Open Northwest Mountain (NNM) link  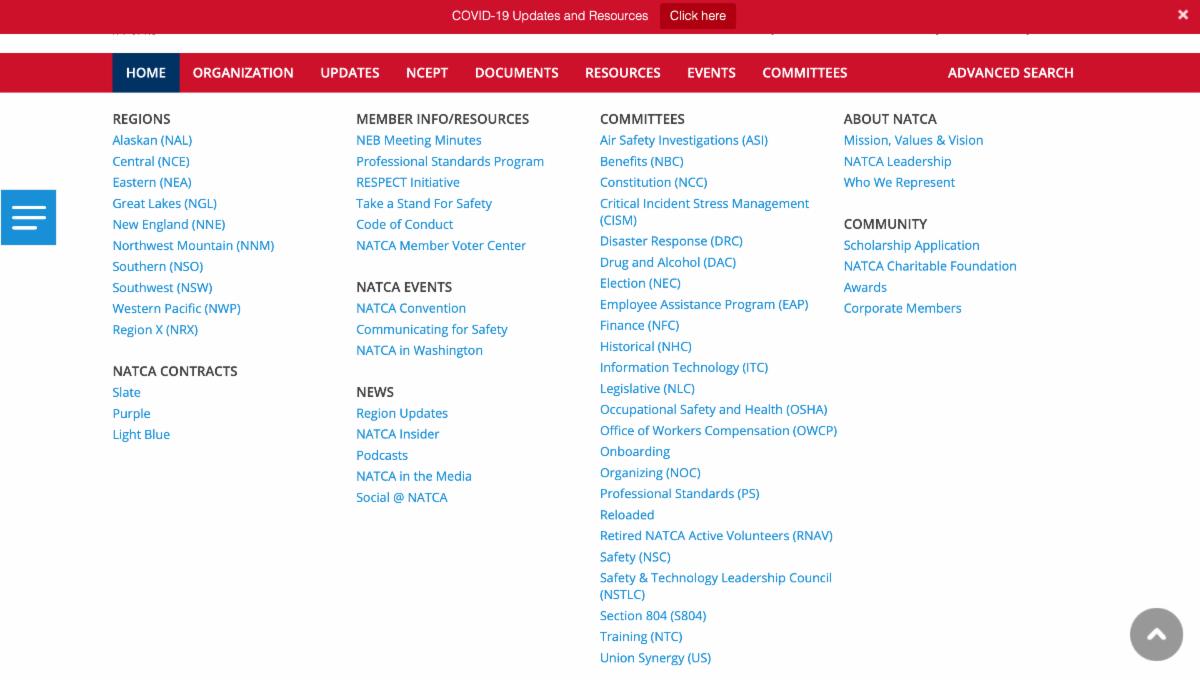(193, 245)
